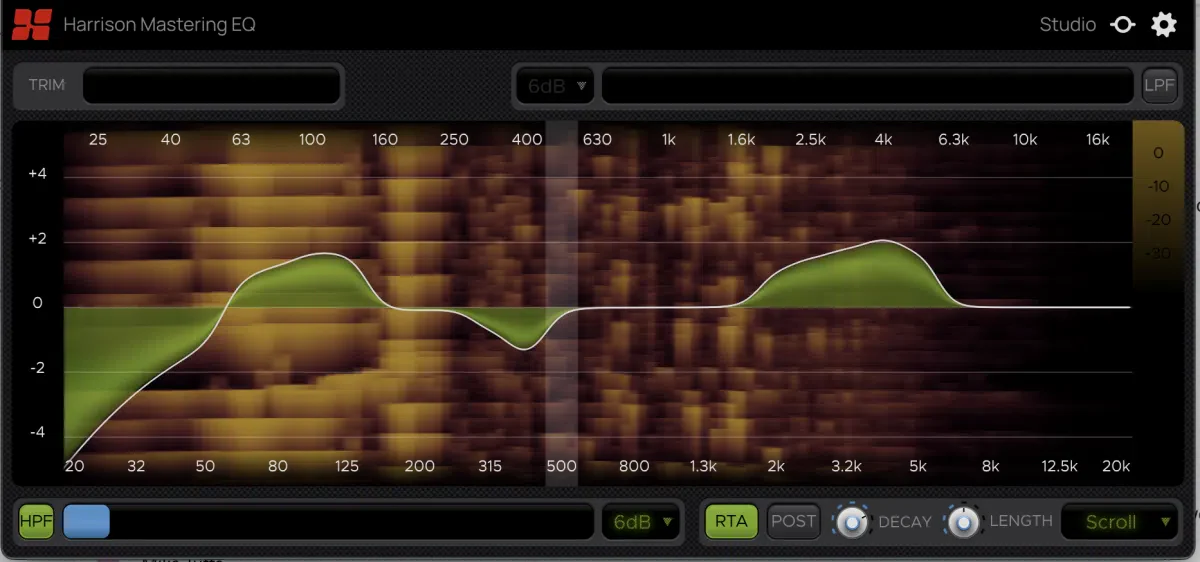Image resolution: width=1200 pixels, height=562 pixels.
Task: Open the HPF 6dB slope dropdown
Action: pos(641,521)
